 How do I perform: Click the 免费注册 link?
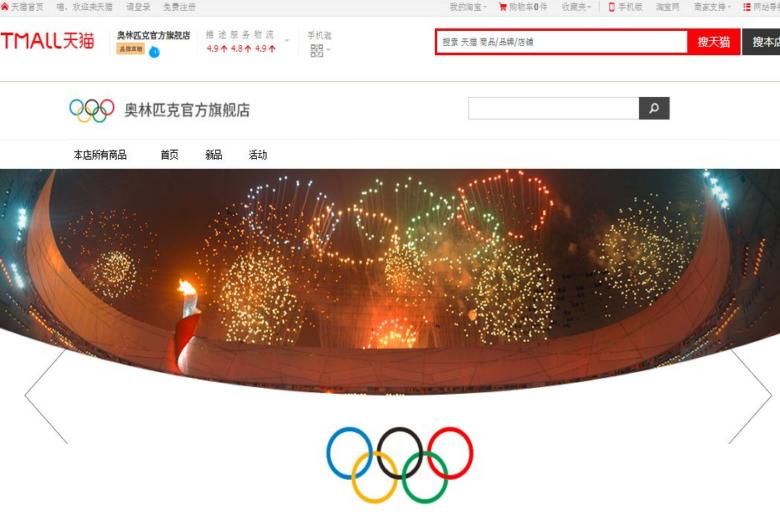click(179, 7)
